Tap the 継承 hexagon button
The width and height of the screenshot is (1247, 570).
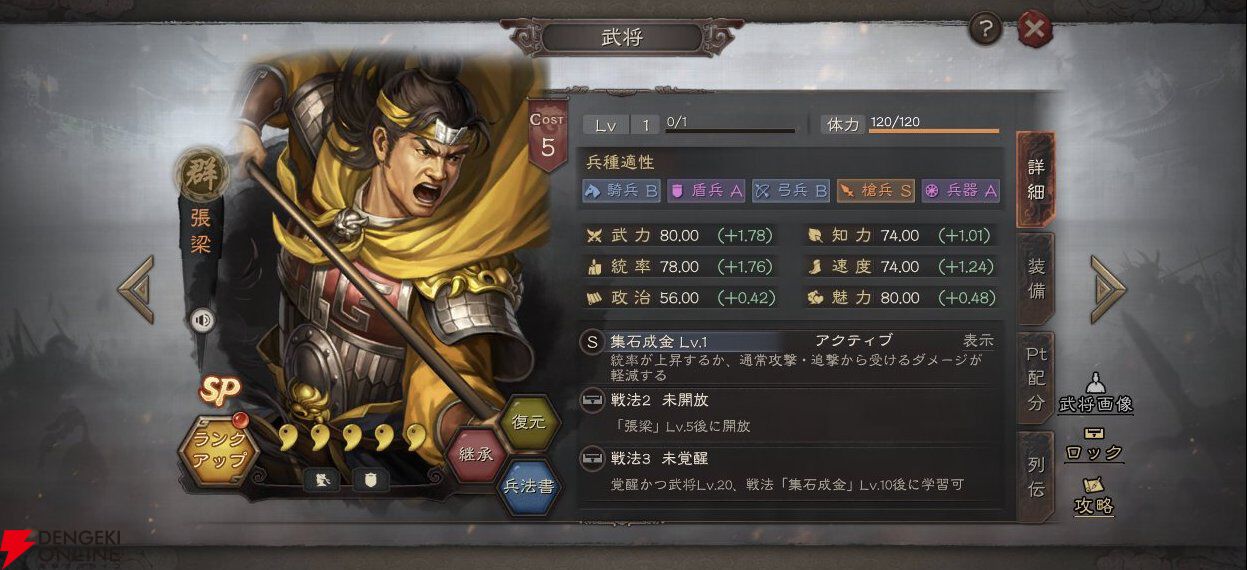[x=477, y=453]
